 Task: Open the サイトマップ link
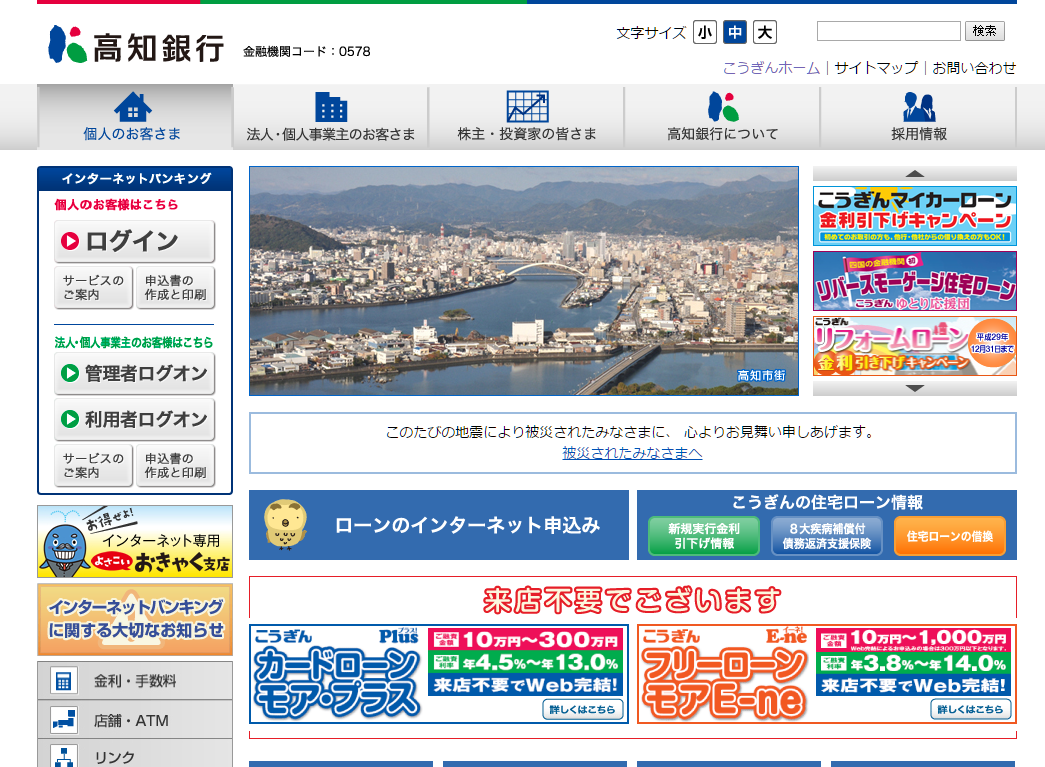pyautogui.click(x=876, y=68)
